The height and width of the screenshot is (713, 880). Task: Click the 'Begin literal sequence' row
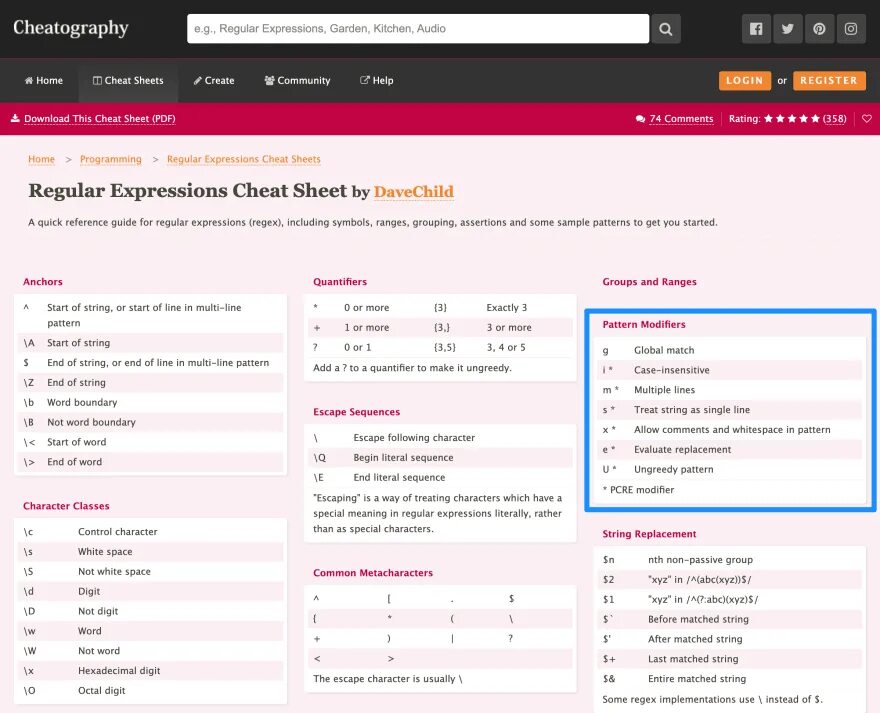click(440, 458)
